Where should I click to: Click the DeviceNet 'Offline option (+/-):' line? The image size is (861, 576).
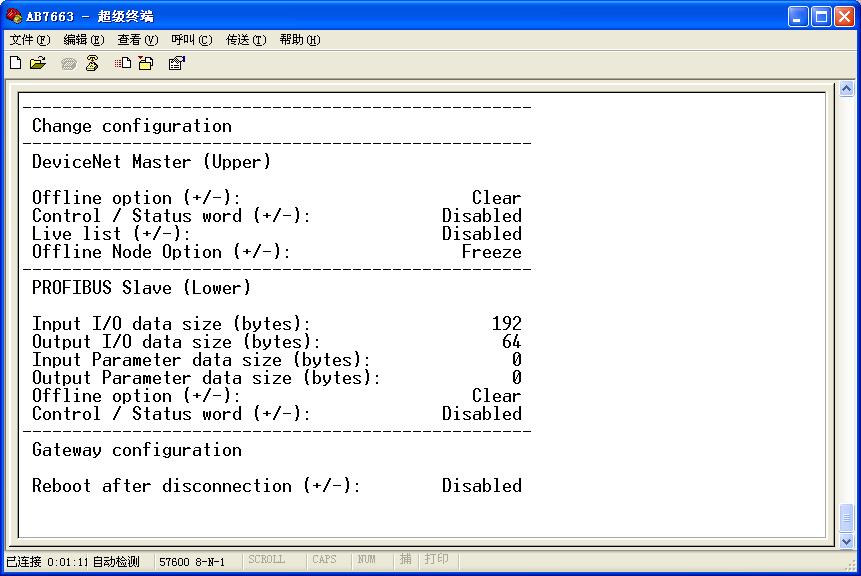136,198
